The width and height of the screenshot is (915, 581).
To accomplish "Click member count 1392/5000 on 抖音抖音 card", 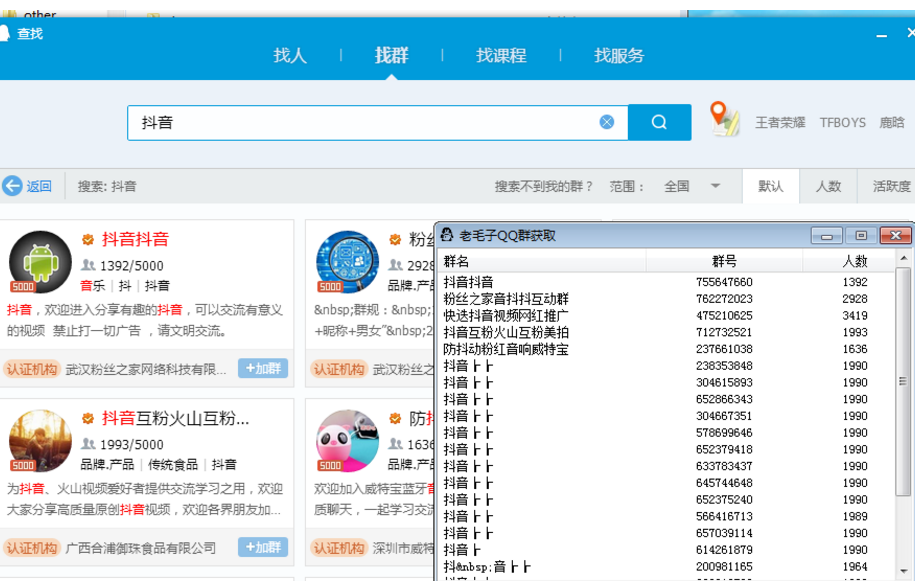I will (x=131, y=266).
